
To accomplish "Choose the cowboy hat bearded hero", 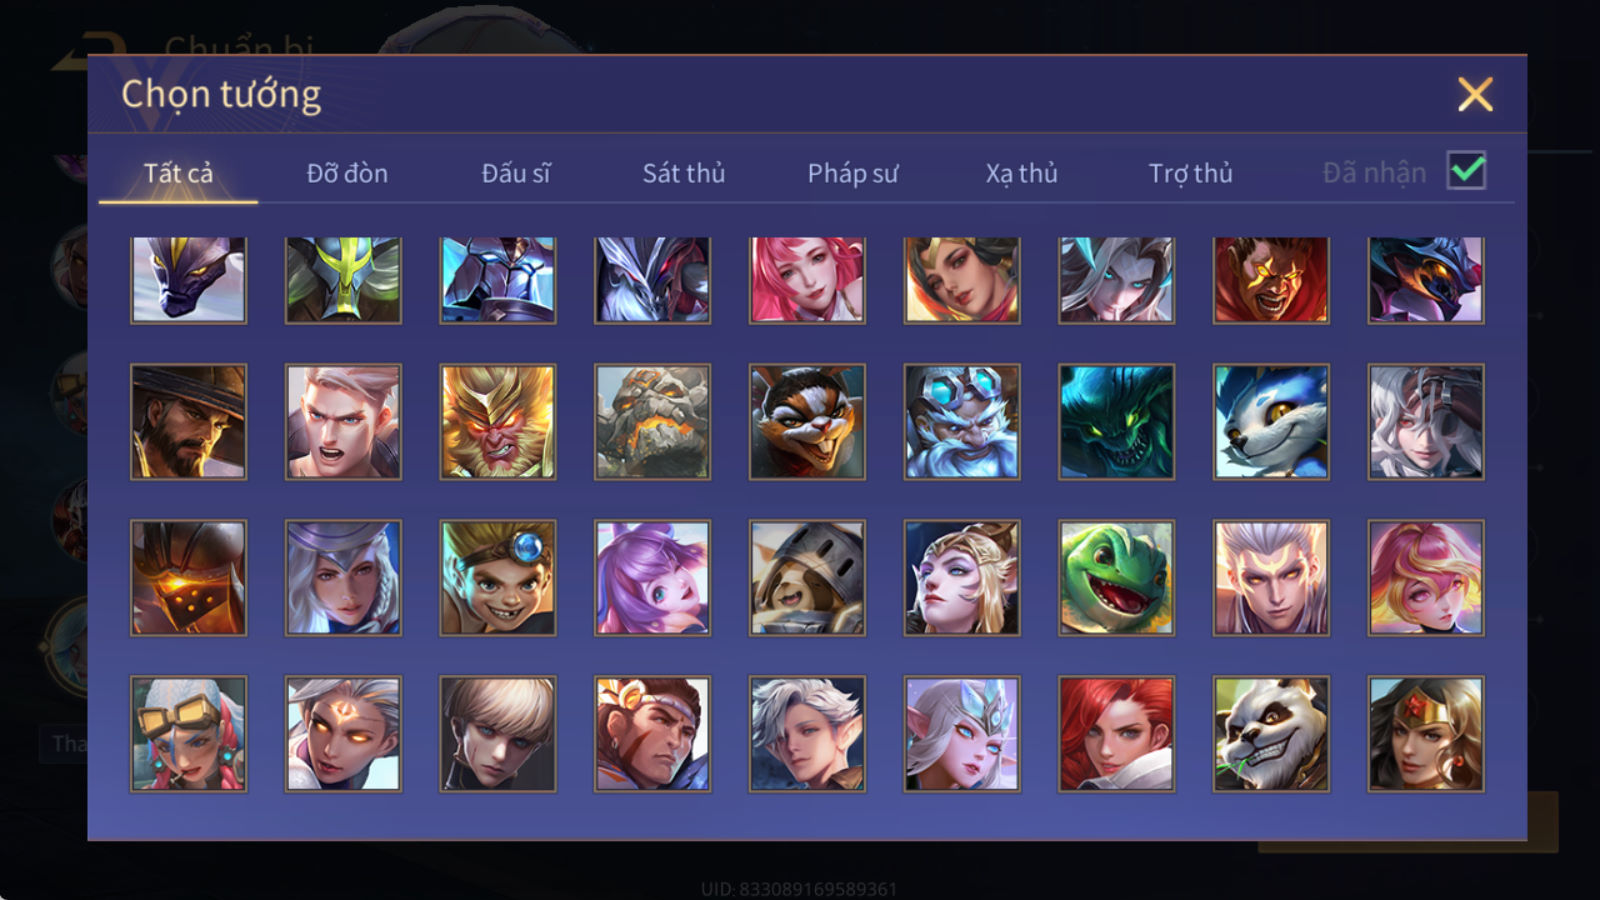I will point(188,422).
